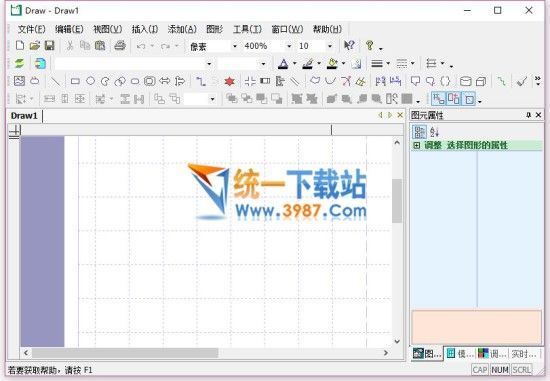Open the 400% zoom dropdown

(289, 46)
